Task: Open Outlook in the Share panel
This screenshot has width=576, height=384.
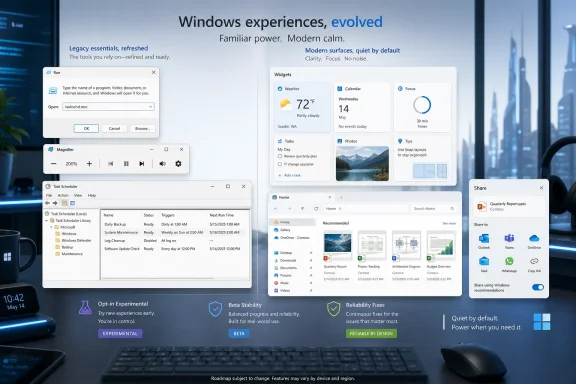Action: point(484,241)
